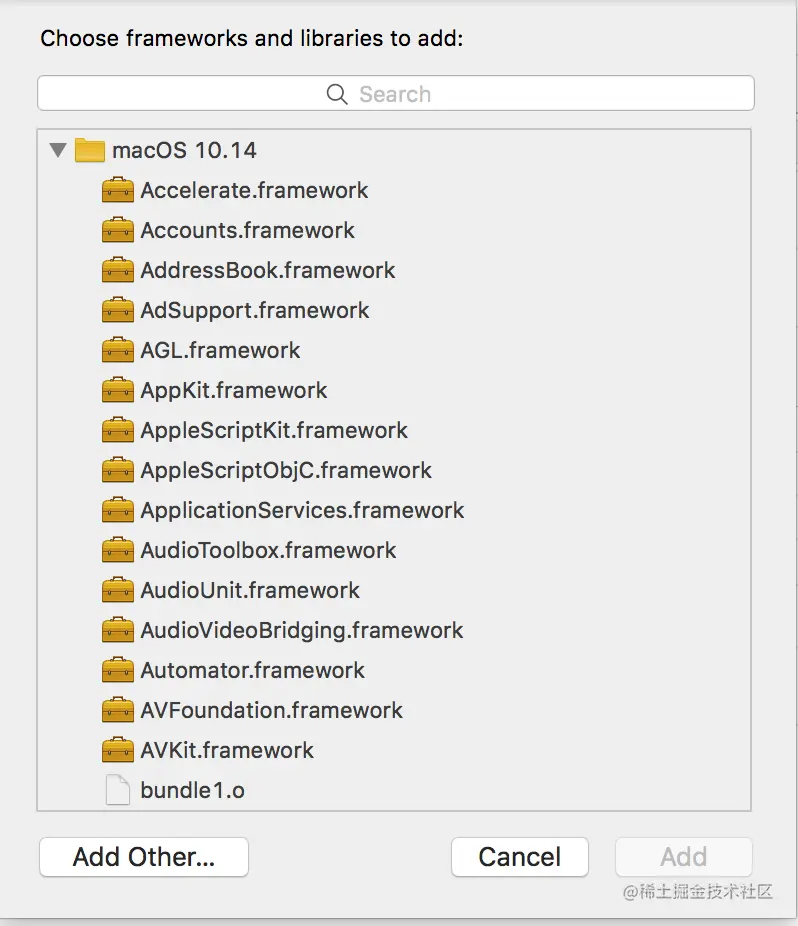The width and height of the screenshot is (798, 926).
Task: Click the AdSupport.framework toolbox icon
Action: (x=118, y=310)
